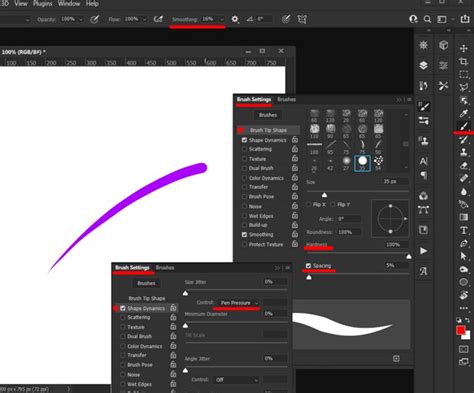Open the share icon in options bar

click(x=465, y=19)
